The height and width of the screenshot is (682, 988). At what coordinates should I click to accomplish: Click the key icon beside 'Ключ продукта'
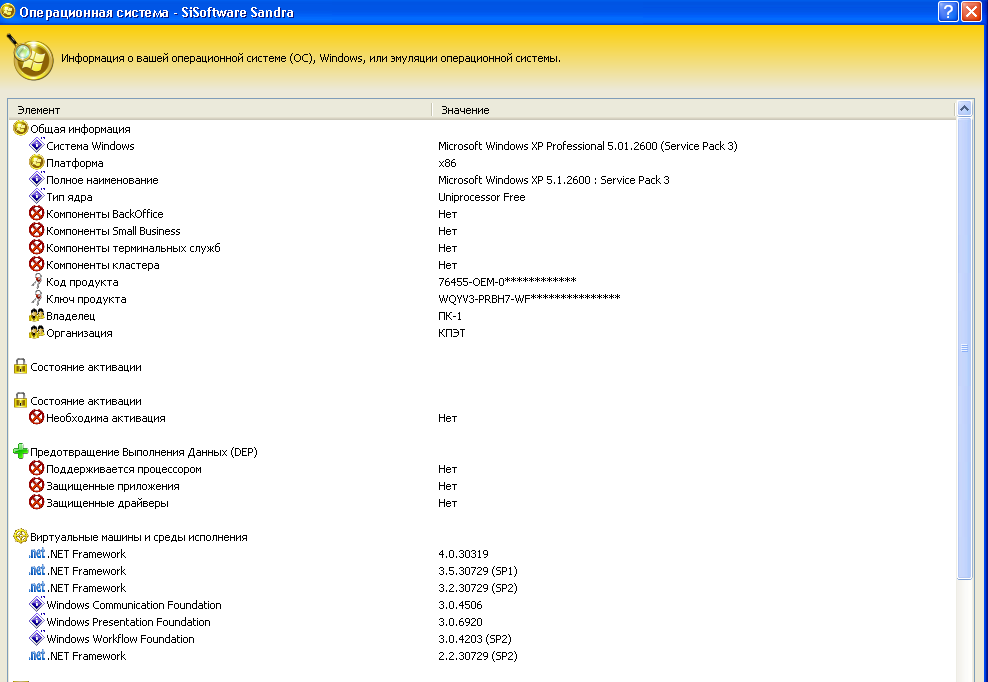(x=37, y=298)
